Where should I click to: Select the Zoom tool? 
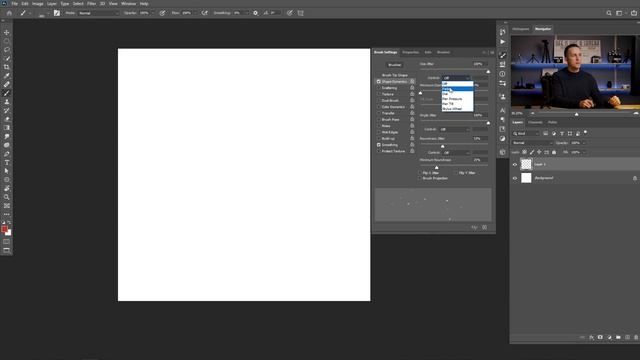click(x=7, y=197)
